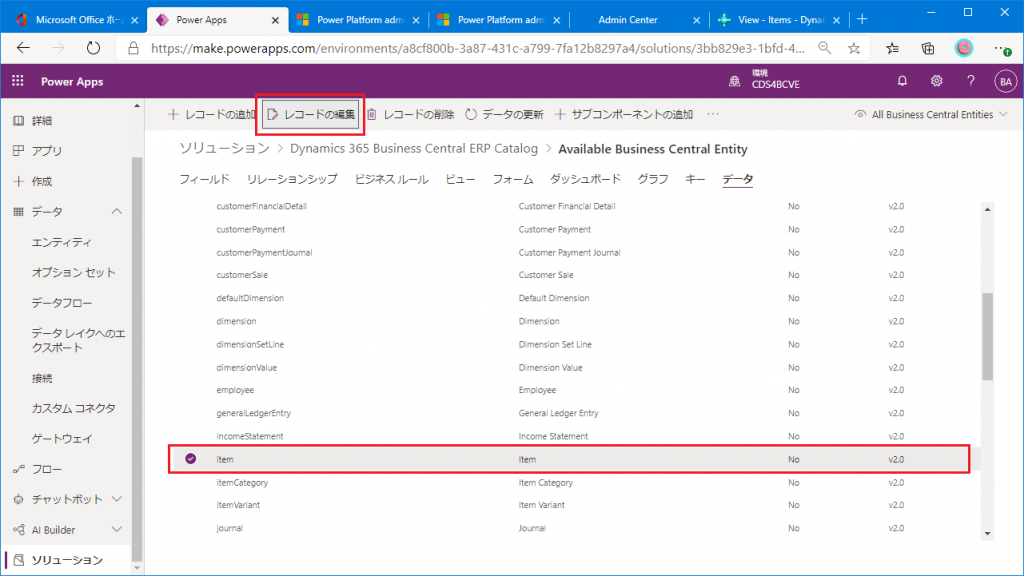
Task: Go to ソリューション breadcrumb link
Action: click(225, 149)
